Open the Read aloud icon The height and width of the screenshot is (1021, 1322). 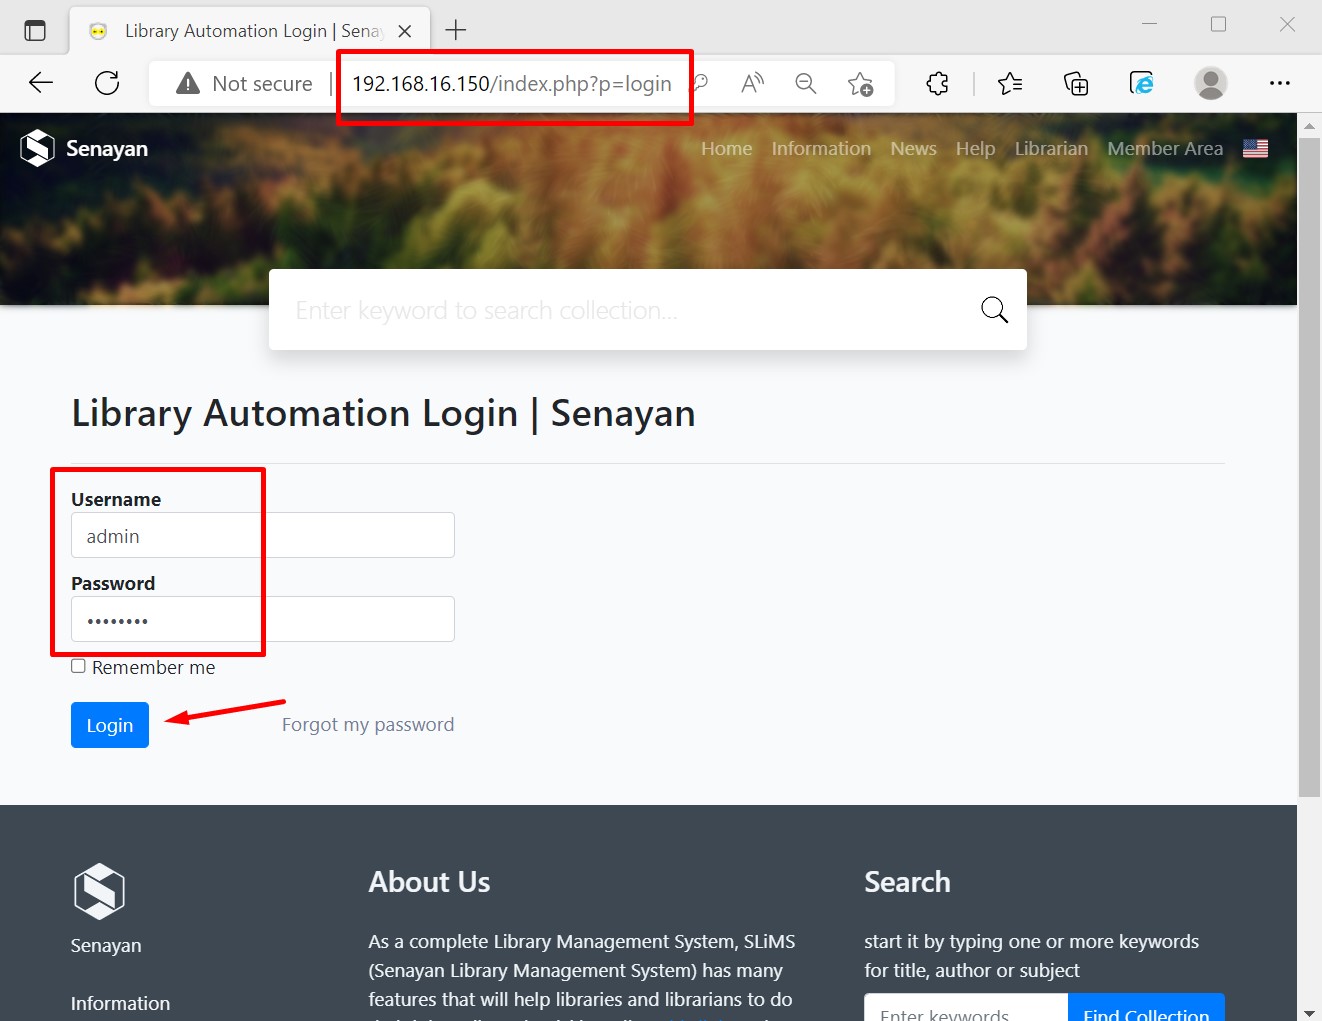[752, 84]
